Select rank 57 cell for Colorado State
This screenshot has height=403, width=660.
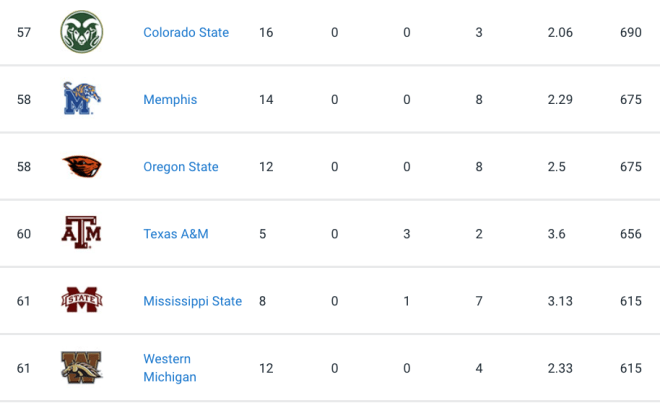pos(24,32)
